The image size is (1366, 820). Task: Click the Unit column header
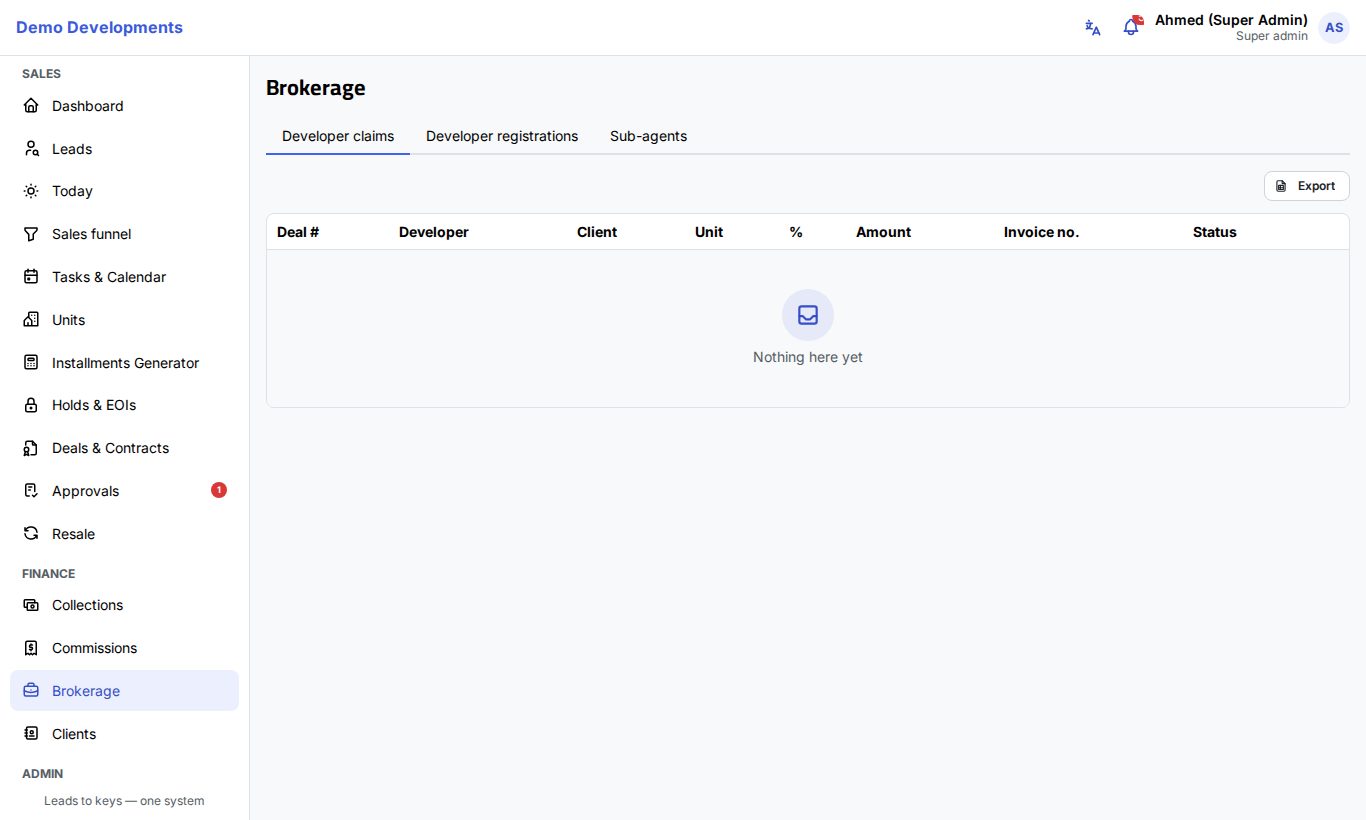coord(709,232)
